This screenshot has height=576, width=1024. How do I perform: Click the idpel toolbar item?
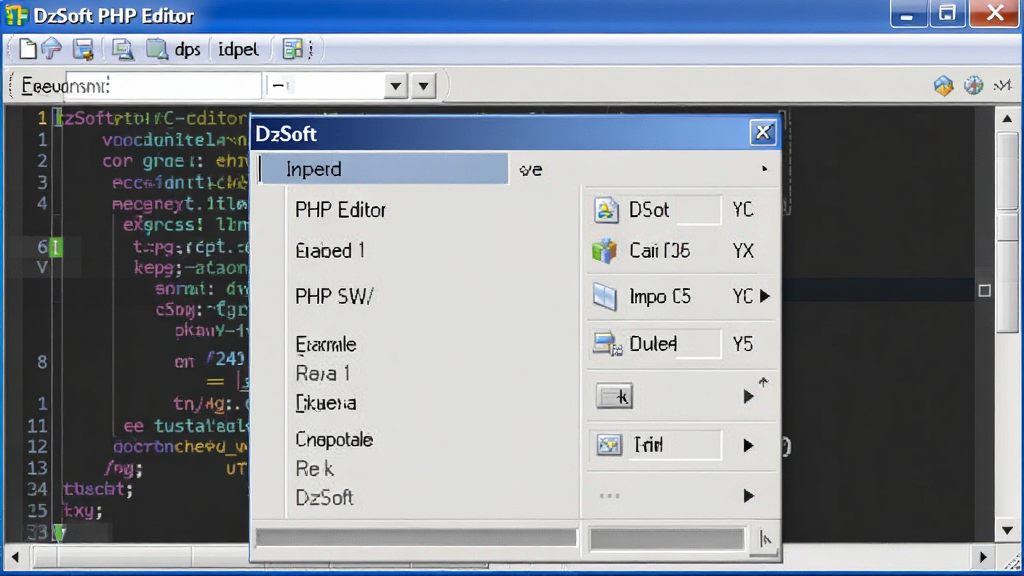tap(238, 50)
